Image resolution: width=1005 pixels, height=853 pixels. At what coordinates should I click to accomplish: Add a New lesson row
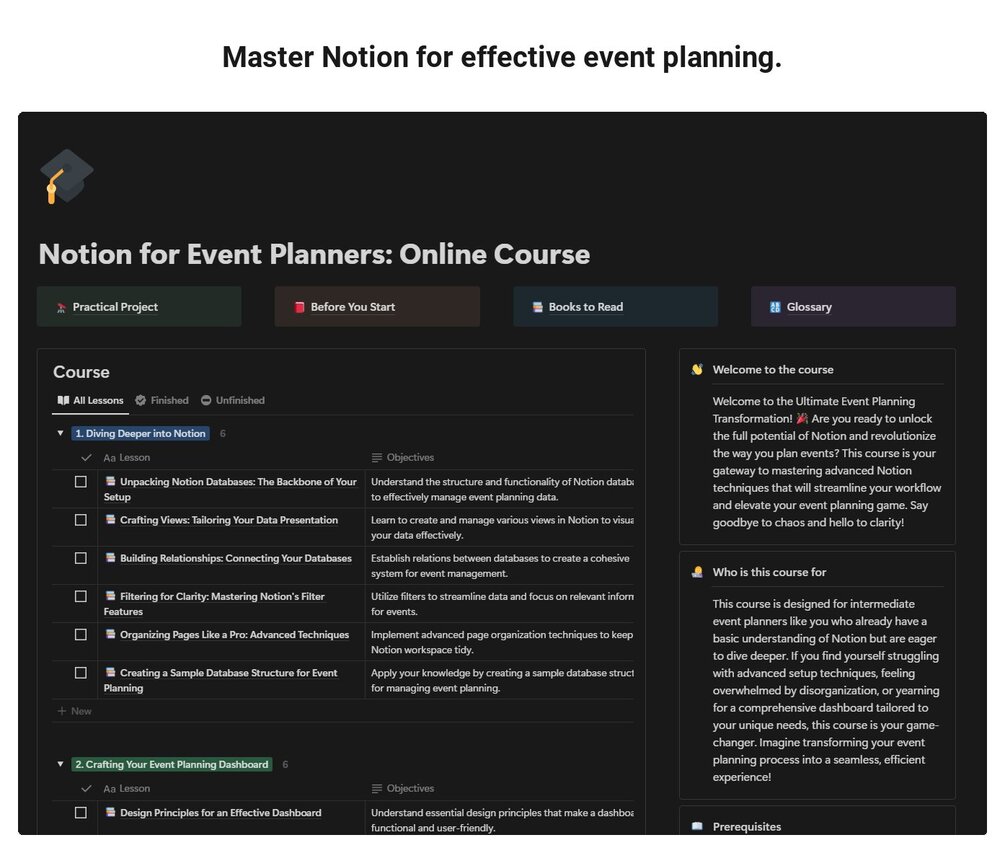pos(74,711)
